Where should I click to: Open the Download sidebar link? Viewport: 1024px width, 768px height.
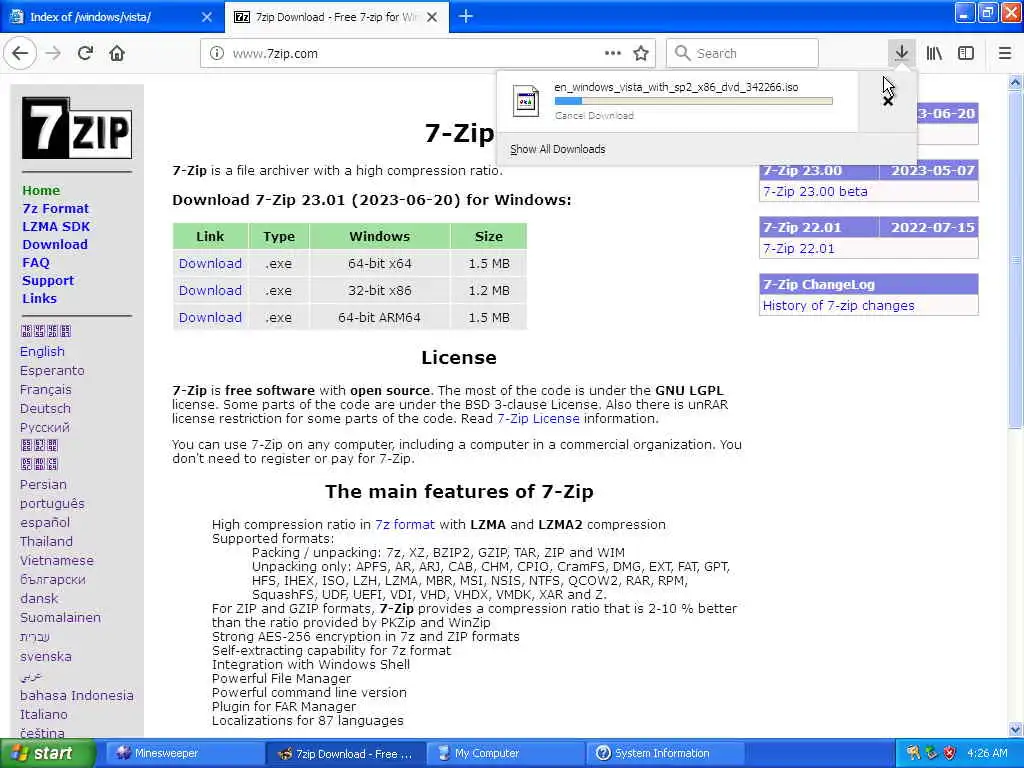click(x=55, y=244)
